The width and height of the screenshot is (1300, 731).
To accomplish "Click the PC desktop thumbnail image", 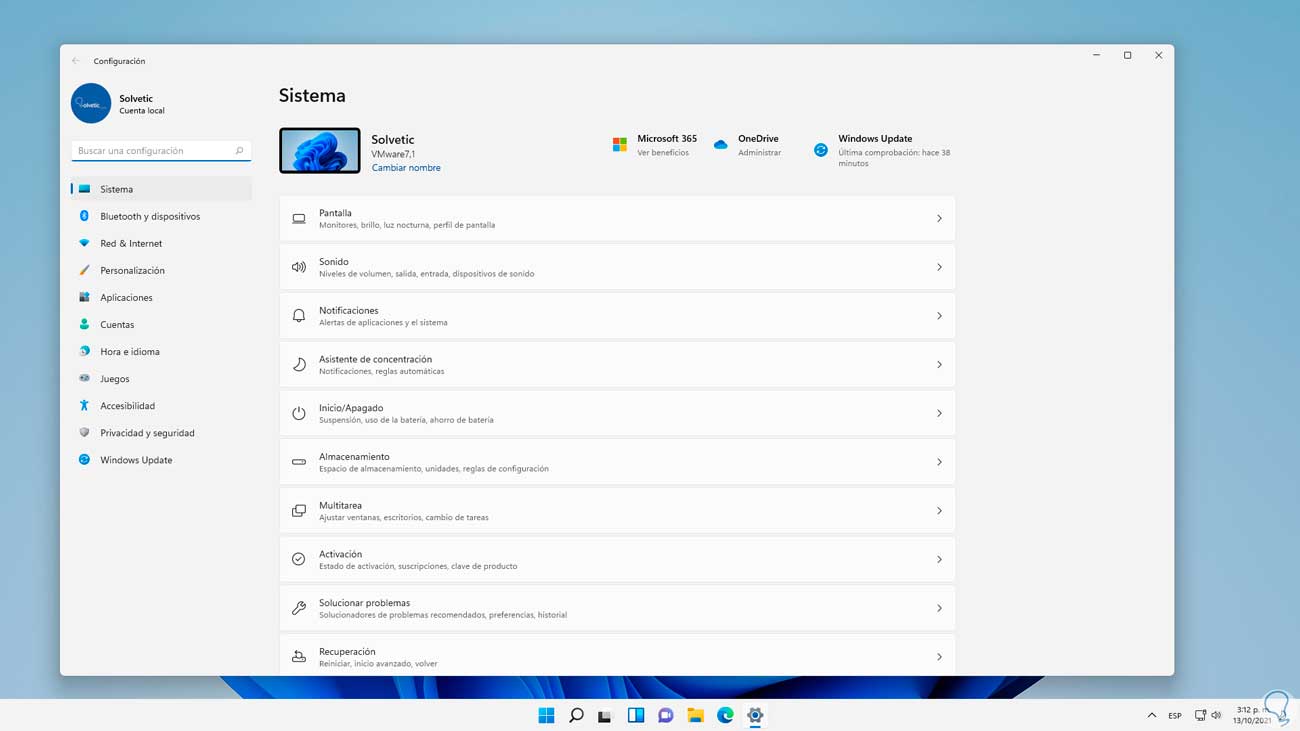I will pyautogui.click(x=320, y=150).
